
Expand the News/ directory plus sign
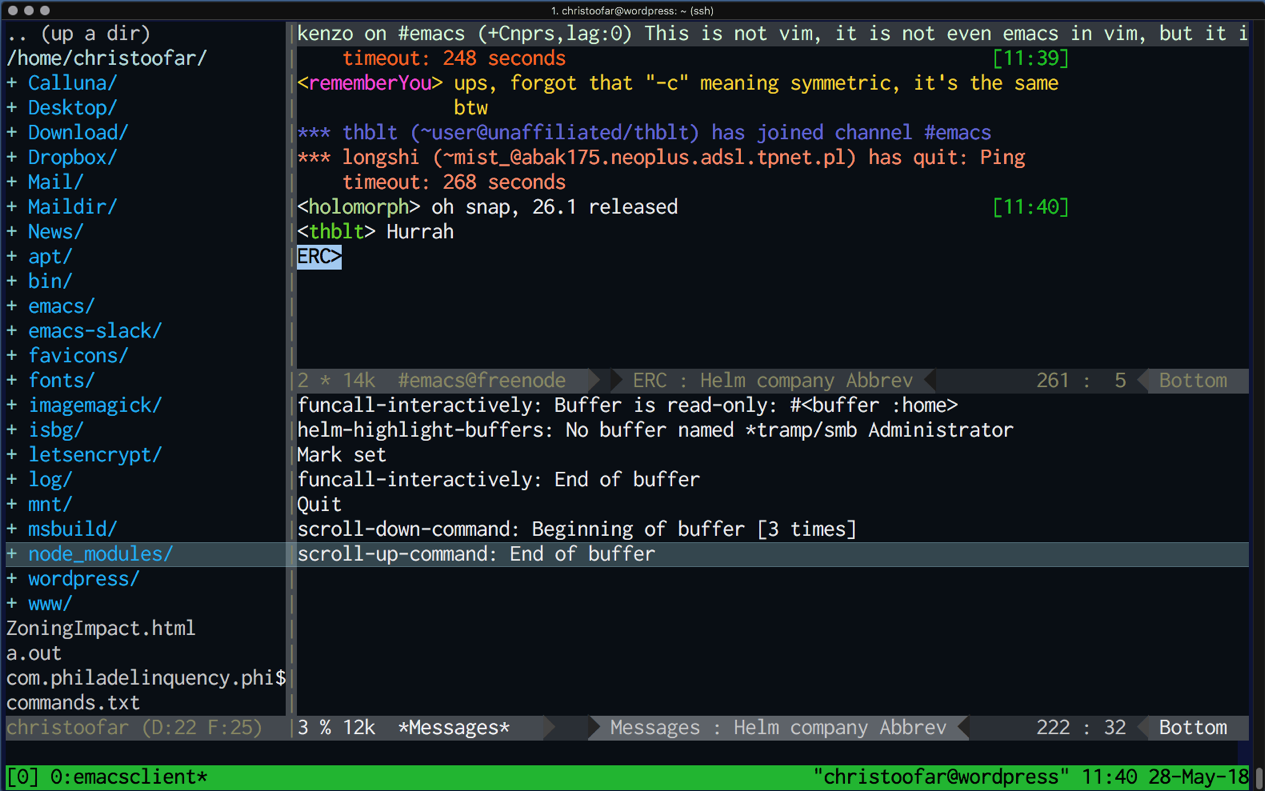[x=12, y=232]
